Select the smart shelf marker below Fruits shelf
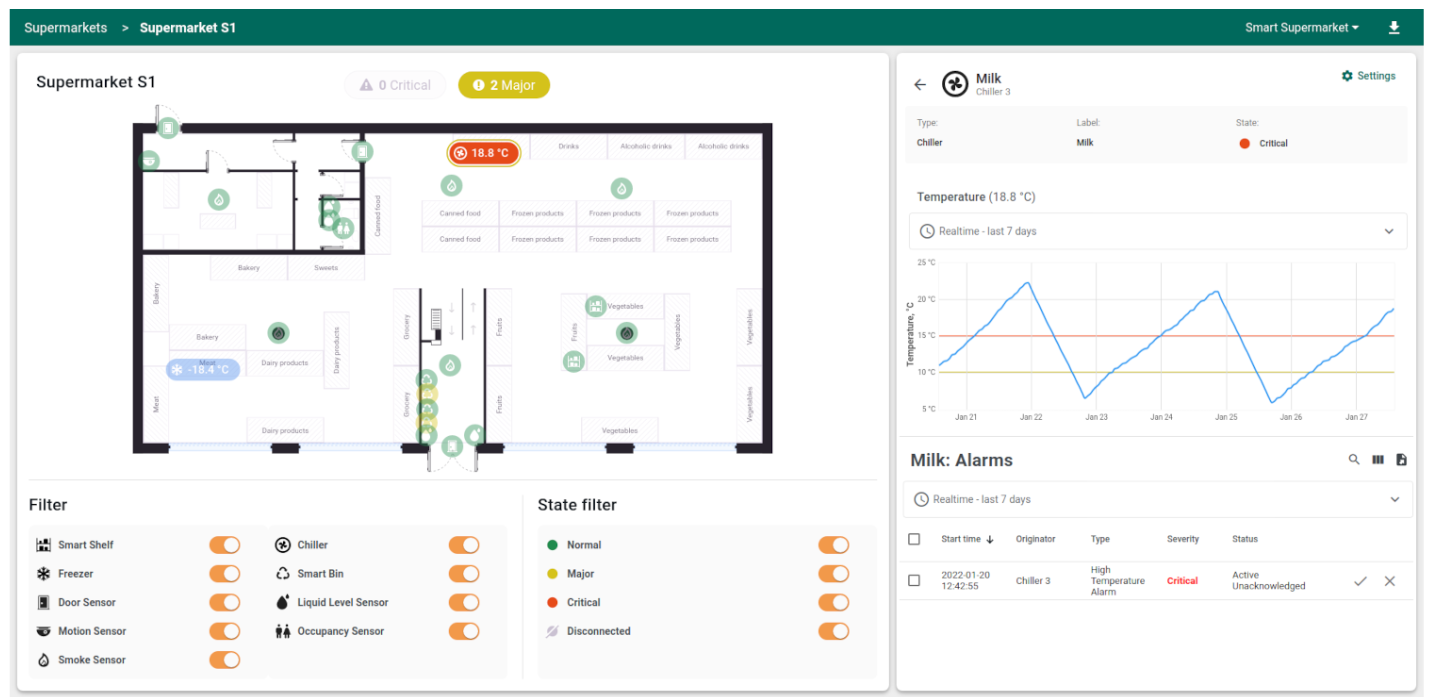The height and width of the screenshot is (697, 1432). tap(573, 361)
